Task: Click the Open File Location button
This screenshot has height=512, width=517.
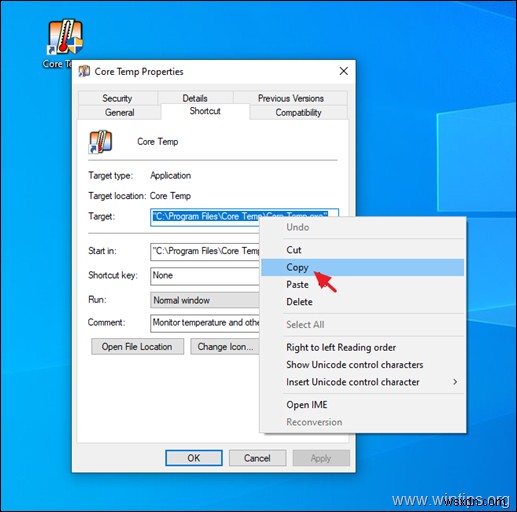Action: pyautogui.click(x=137, y=347)
